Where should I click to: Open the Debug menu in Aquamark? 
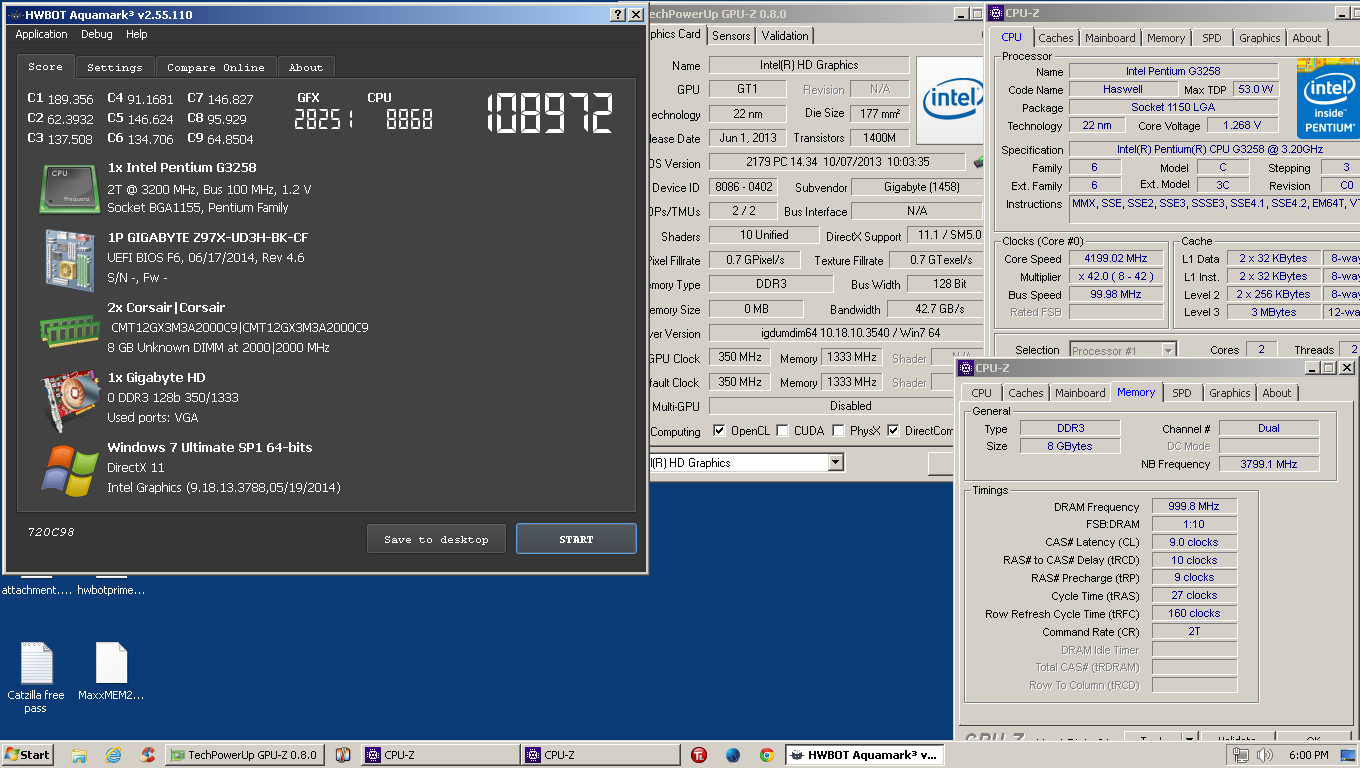[97, 34]
